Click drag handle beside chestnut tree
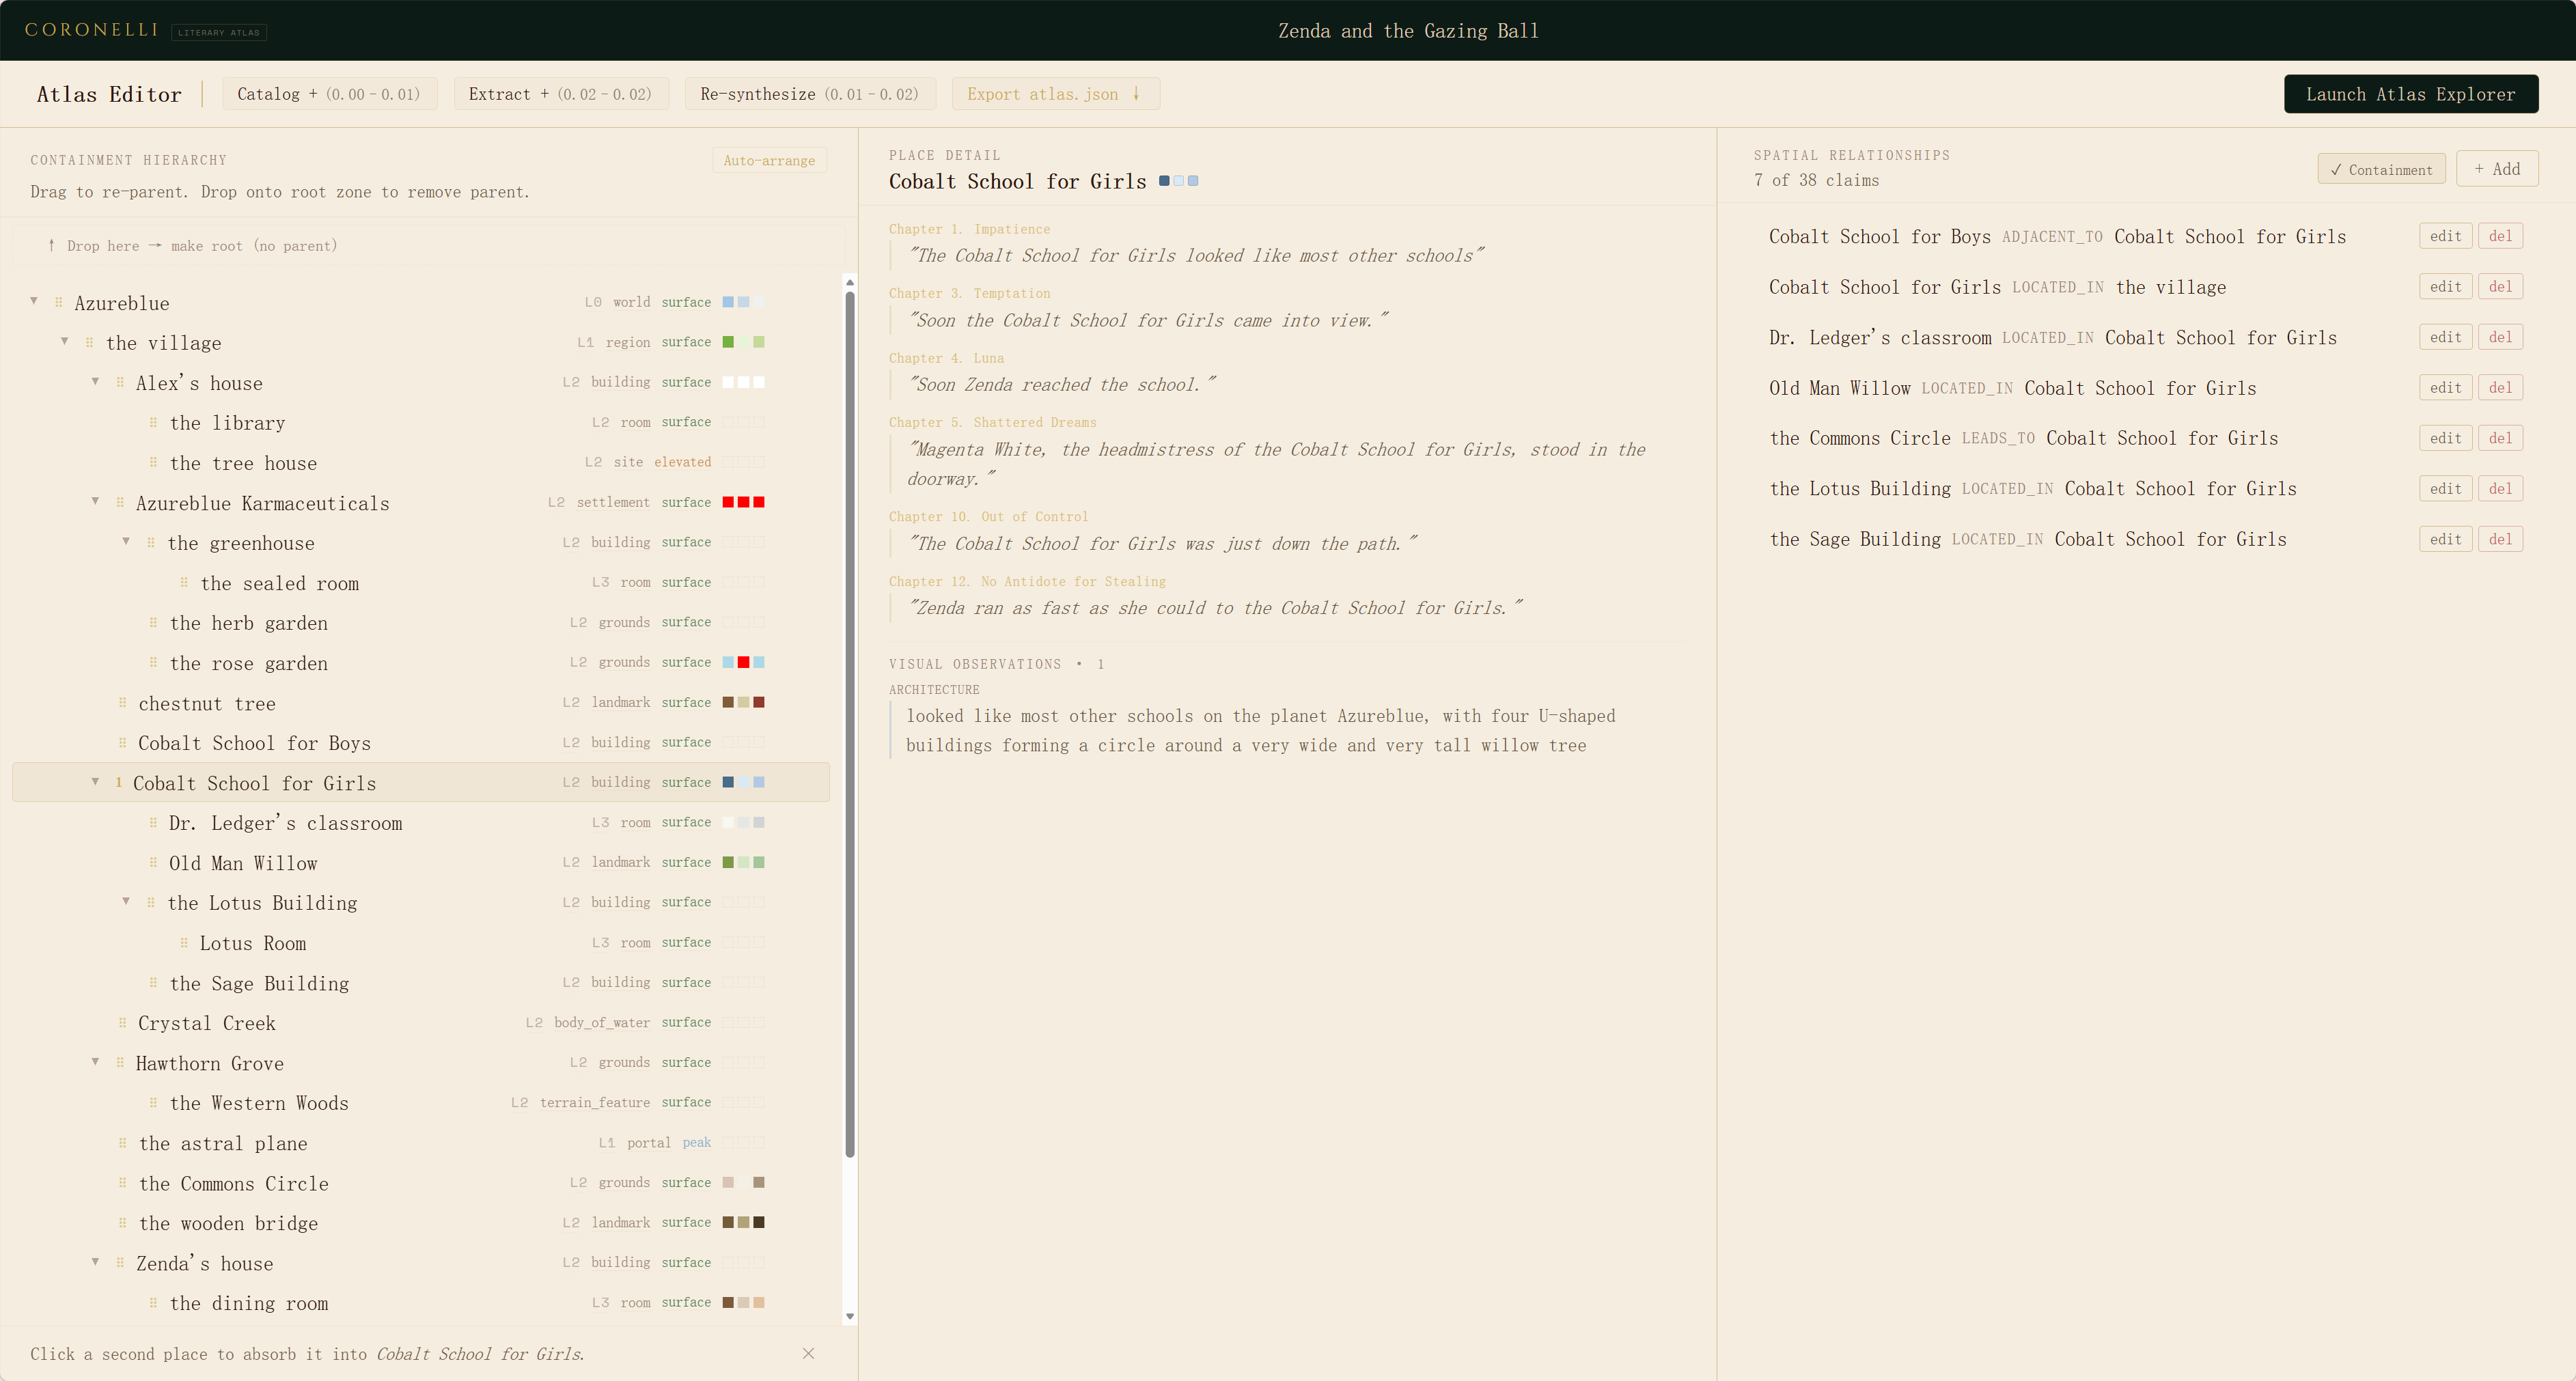2576x1381 pixels. [122, 702]
